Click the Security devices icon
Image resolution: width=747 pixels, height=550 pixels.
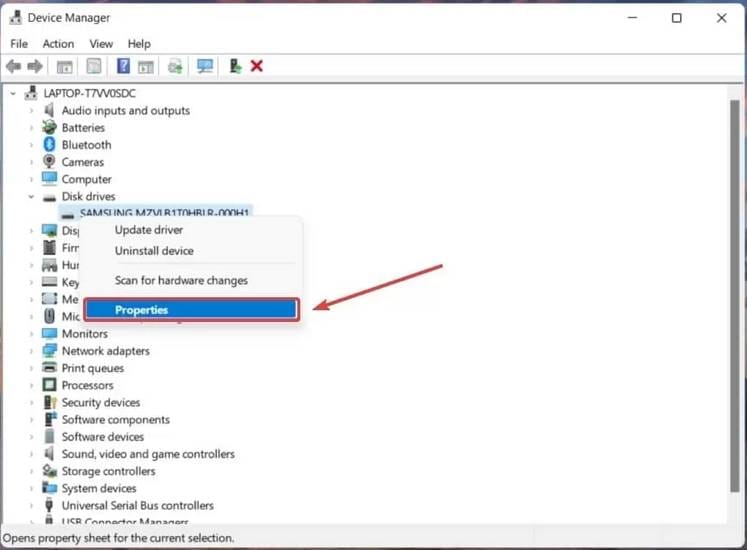pos(50,402)
